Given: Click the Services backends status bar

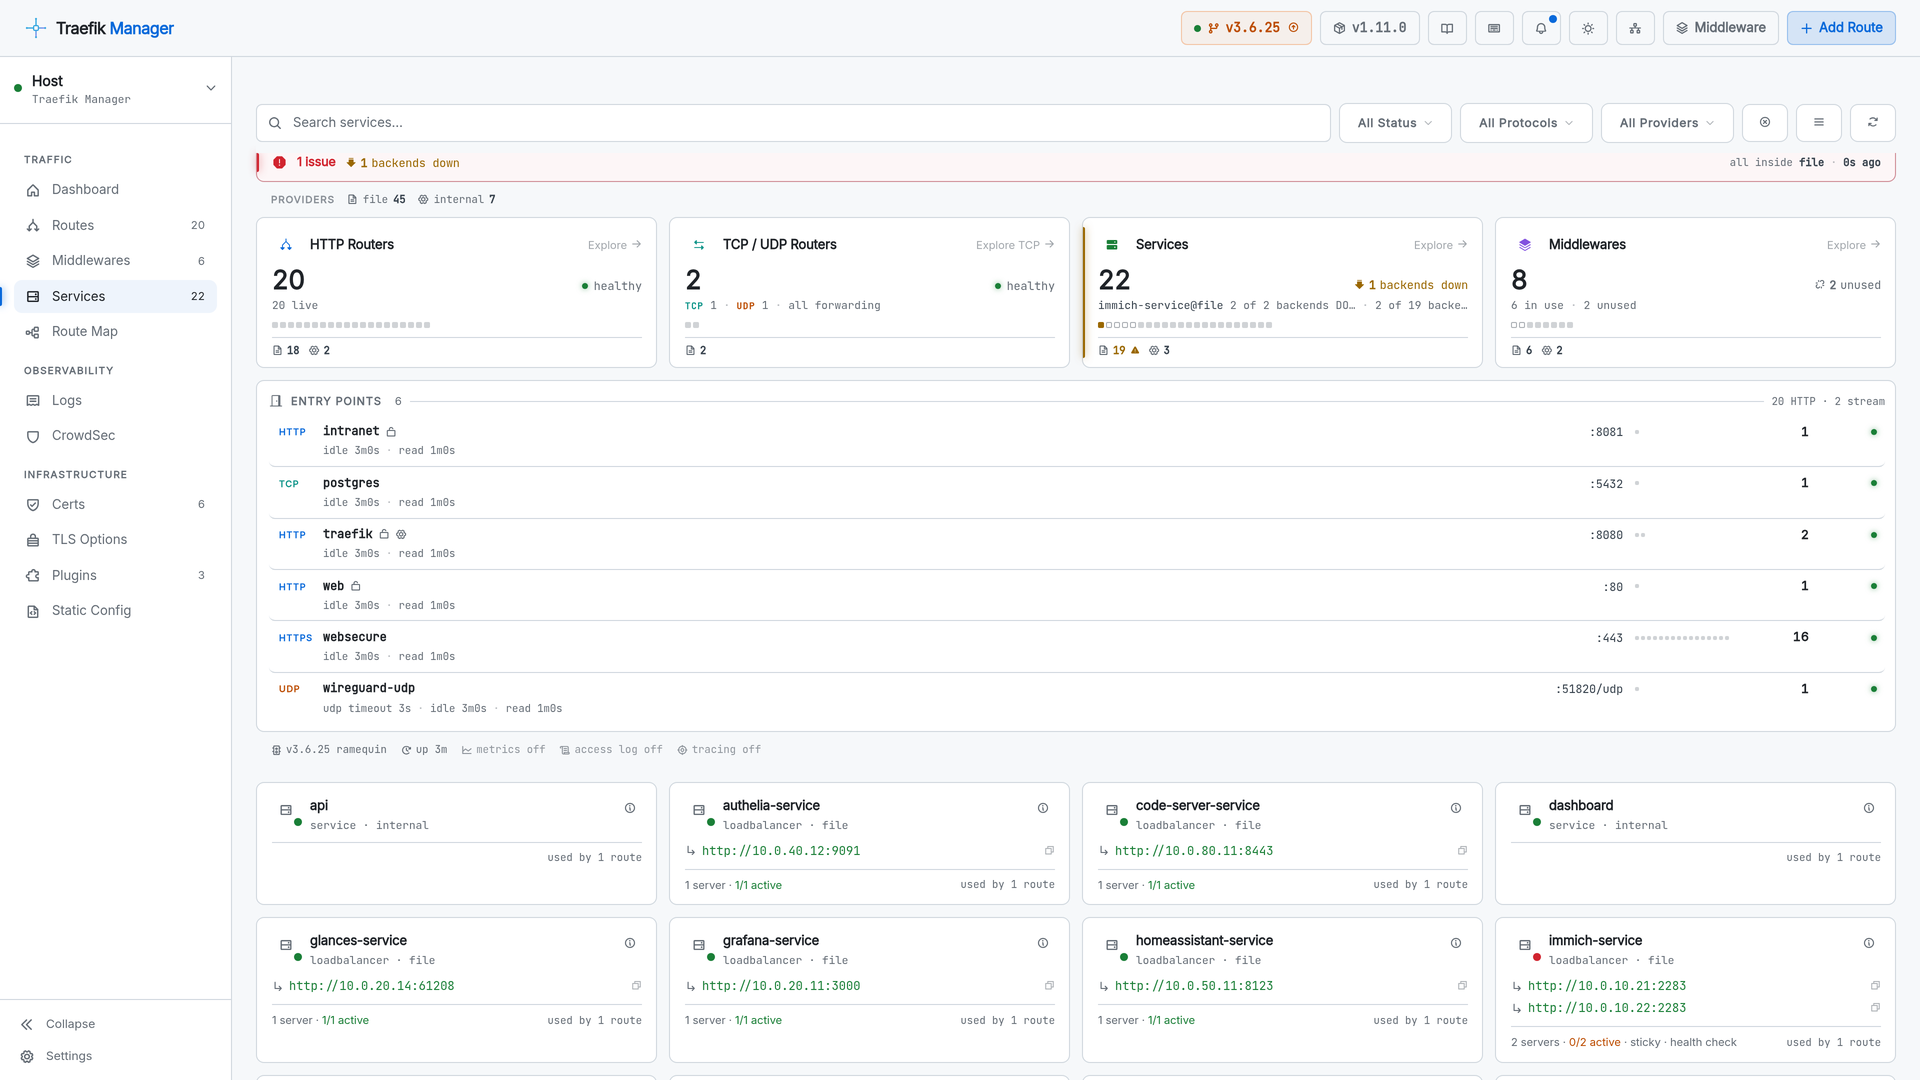Looking at the screenshot, I should pos(1185,325).
